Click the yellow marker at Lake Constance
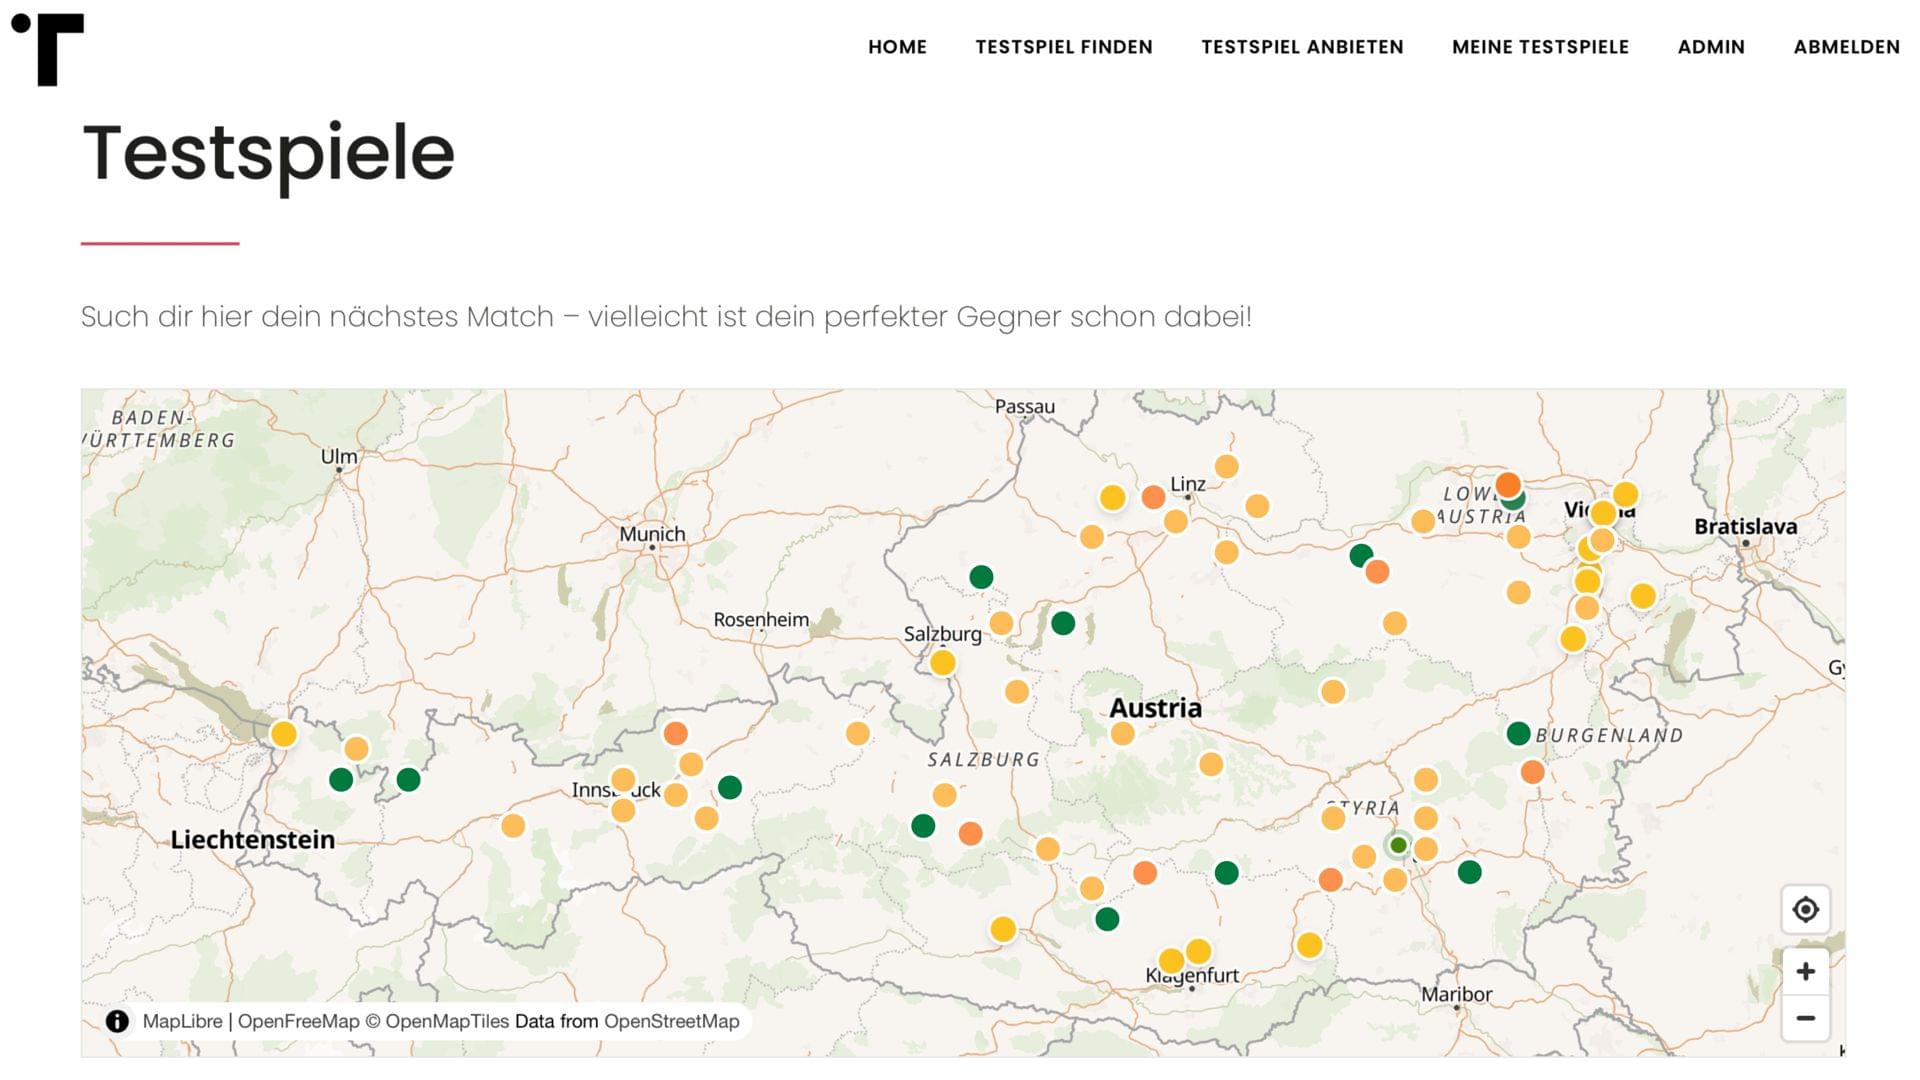 coord(284,735)
